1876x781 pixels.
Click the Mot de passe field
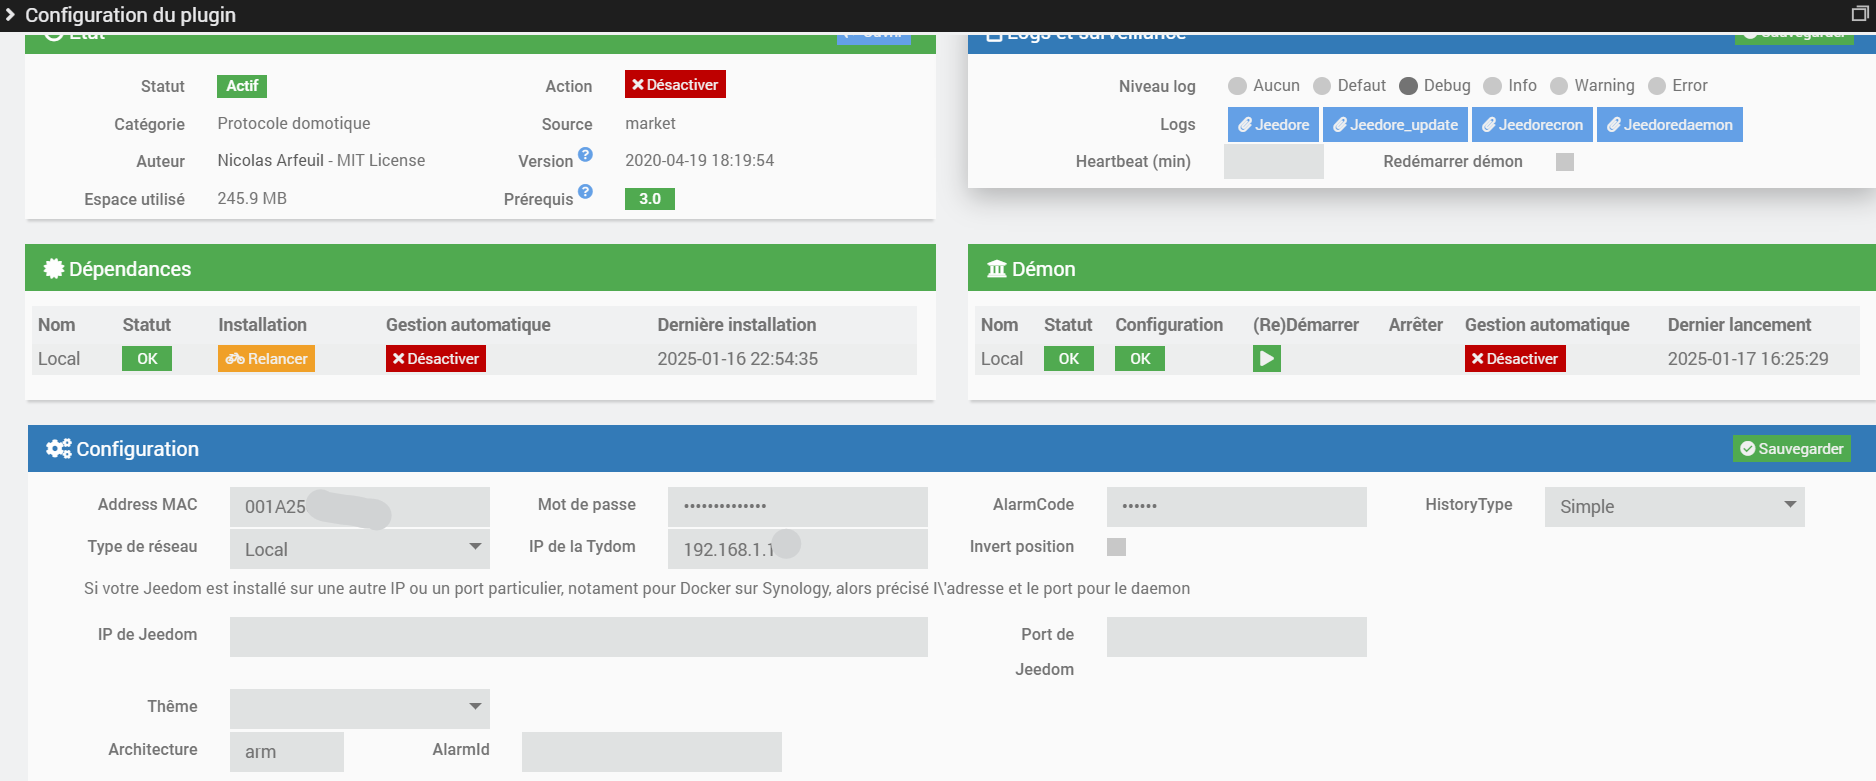(x=798, y=507)
